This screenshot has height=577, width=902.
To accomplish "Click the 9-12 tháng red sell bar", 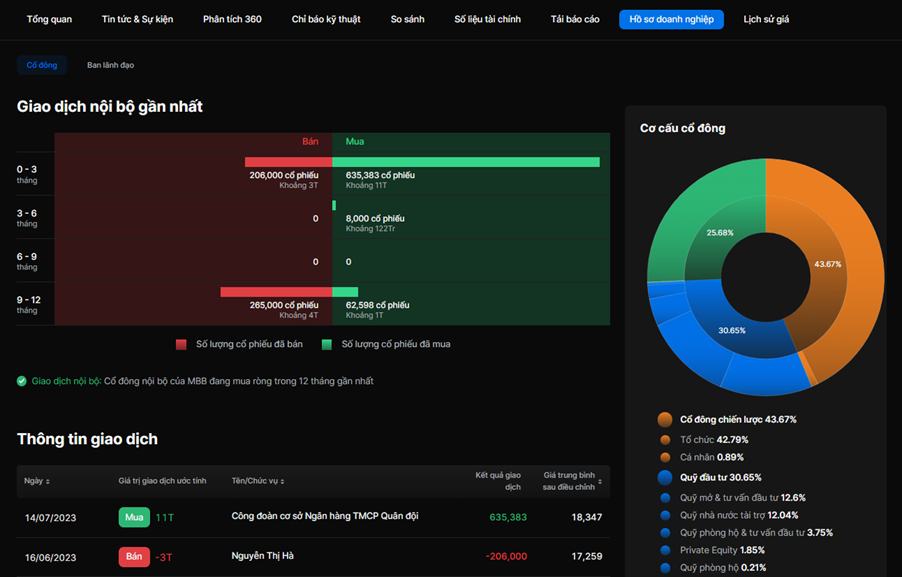I will click(x=276, y=292).
